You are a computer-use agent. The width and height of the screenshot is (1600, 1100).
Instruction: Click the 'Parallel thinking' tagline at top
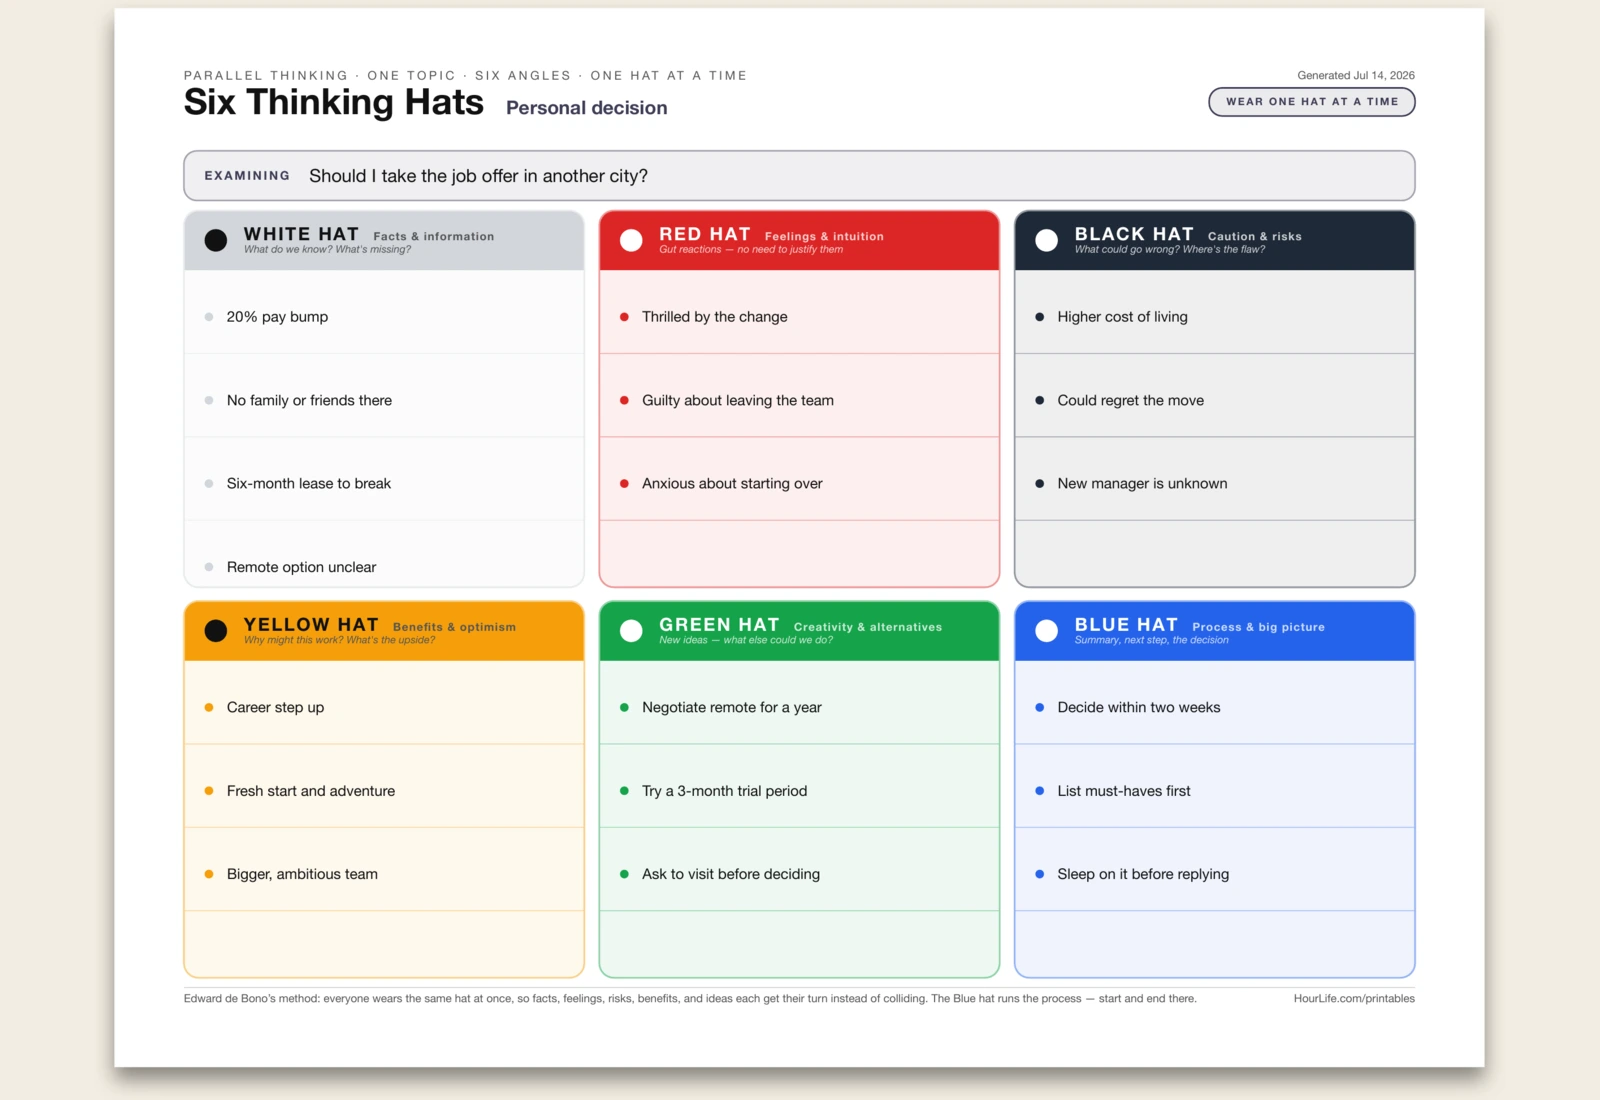click(465, 76)
